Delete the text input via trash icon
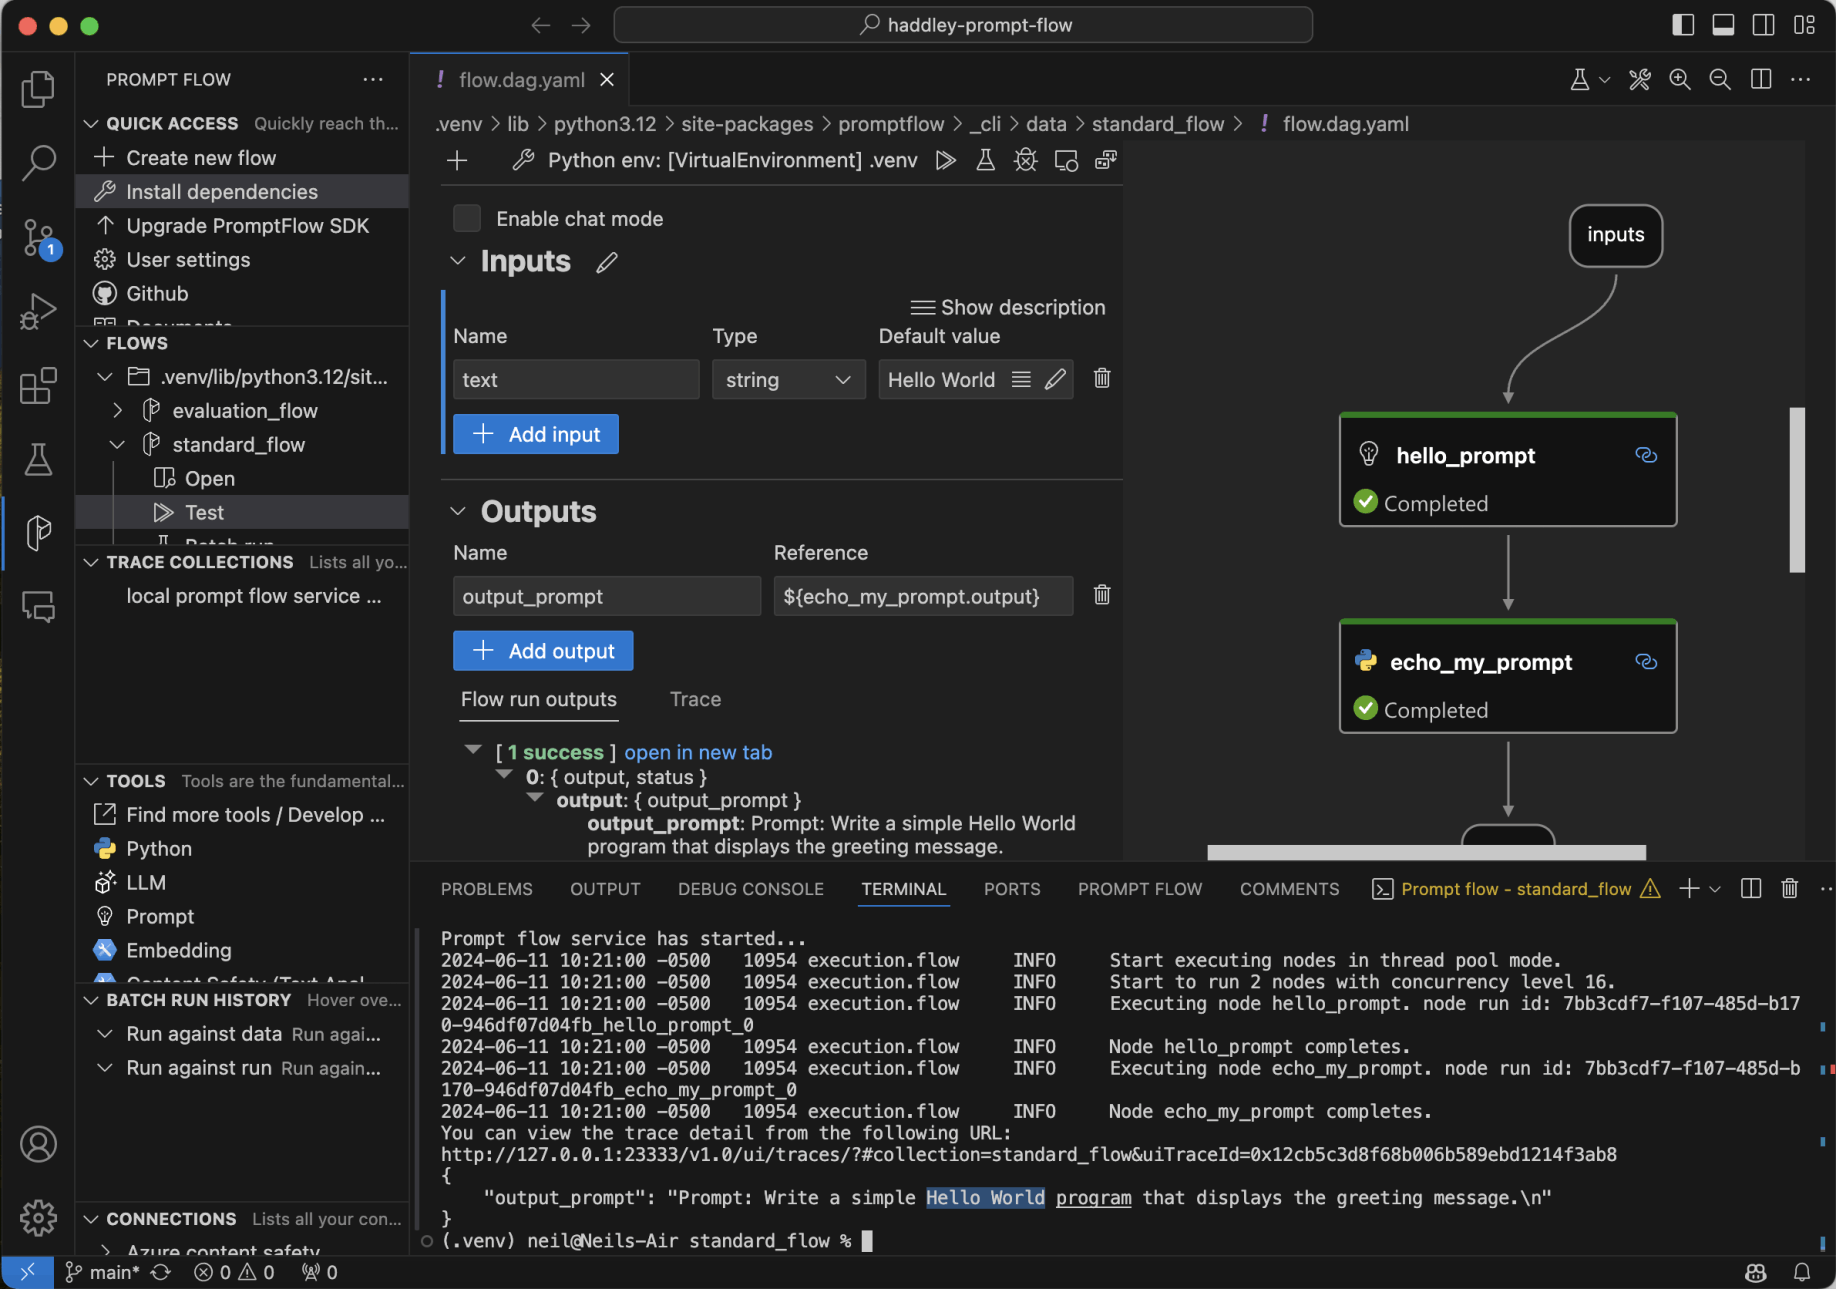Image resolution: width=1836 pixels, height=1289 pixels. coord(1101,379)
